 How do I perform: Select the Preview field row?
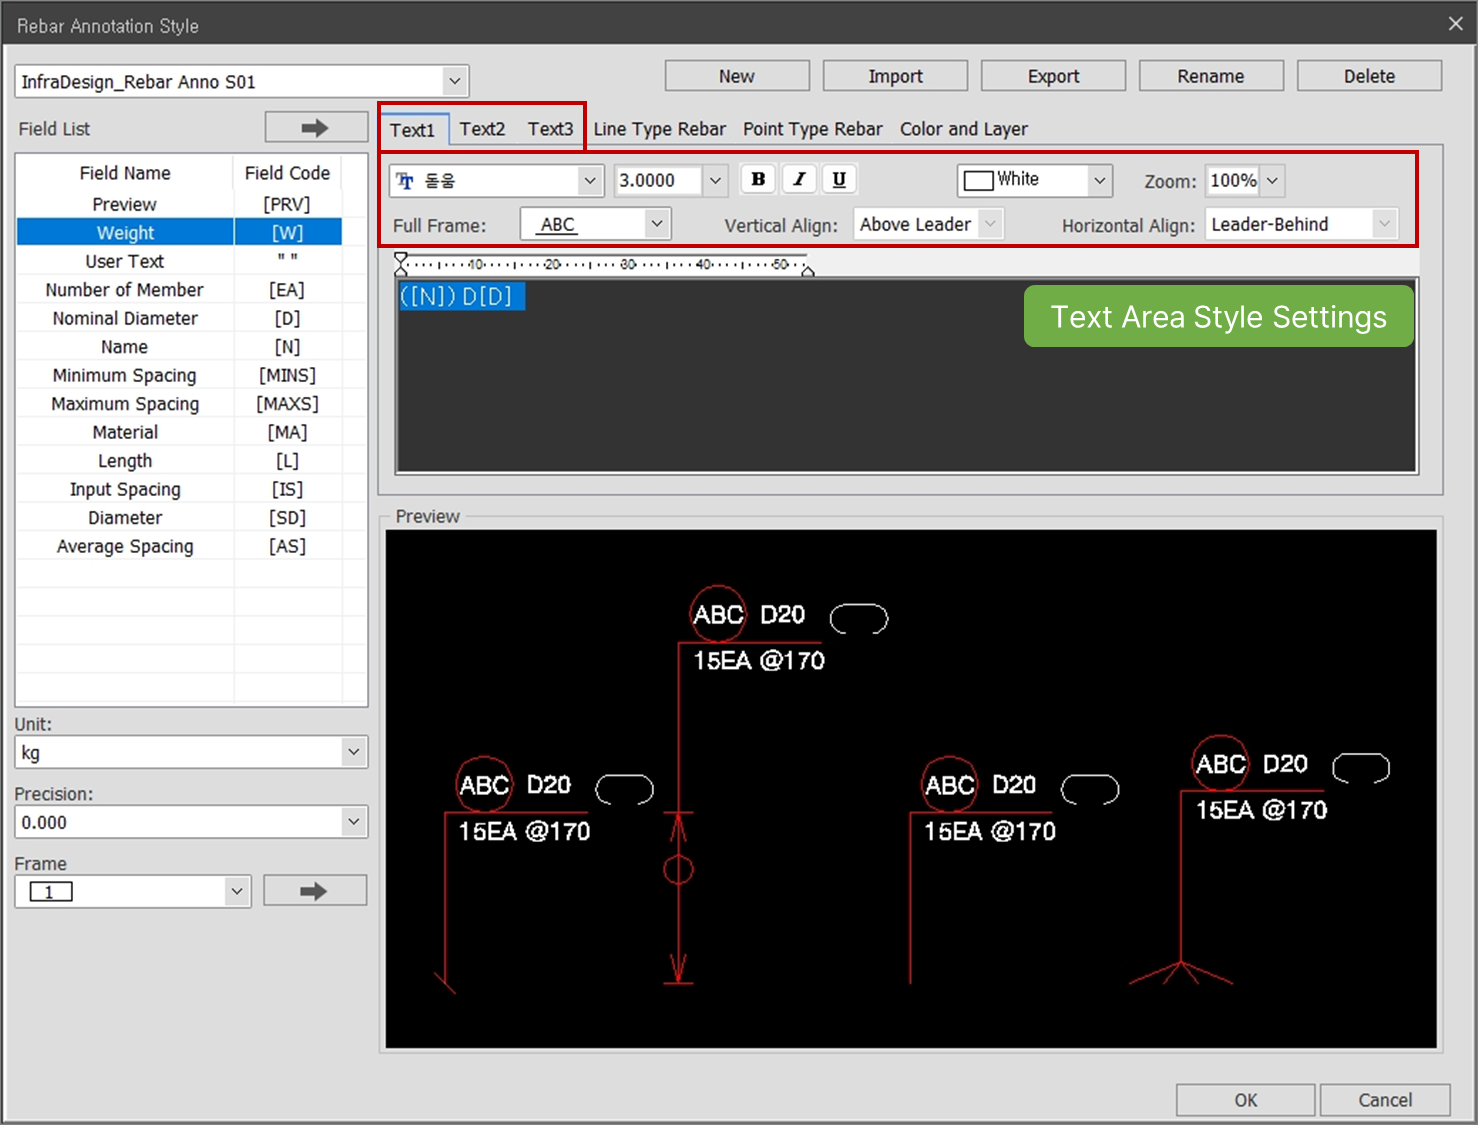[179, 204]
